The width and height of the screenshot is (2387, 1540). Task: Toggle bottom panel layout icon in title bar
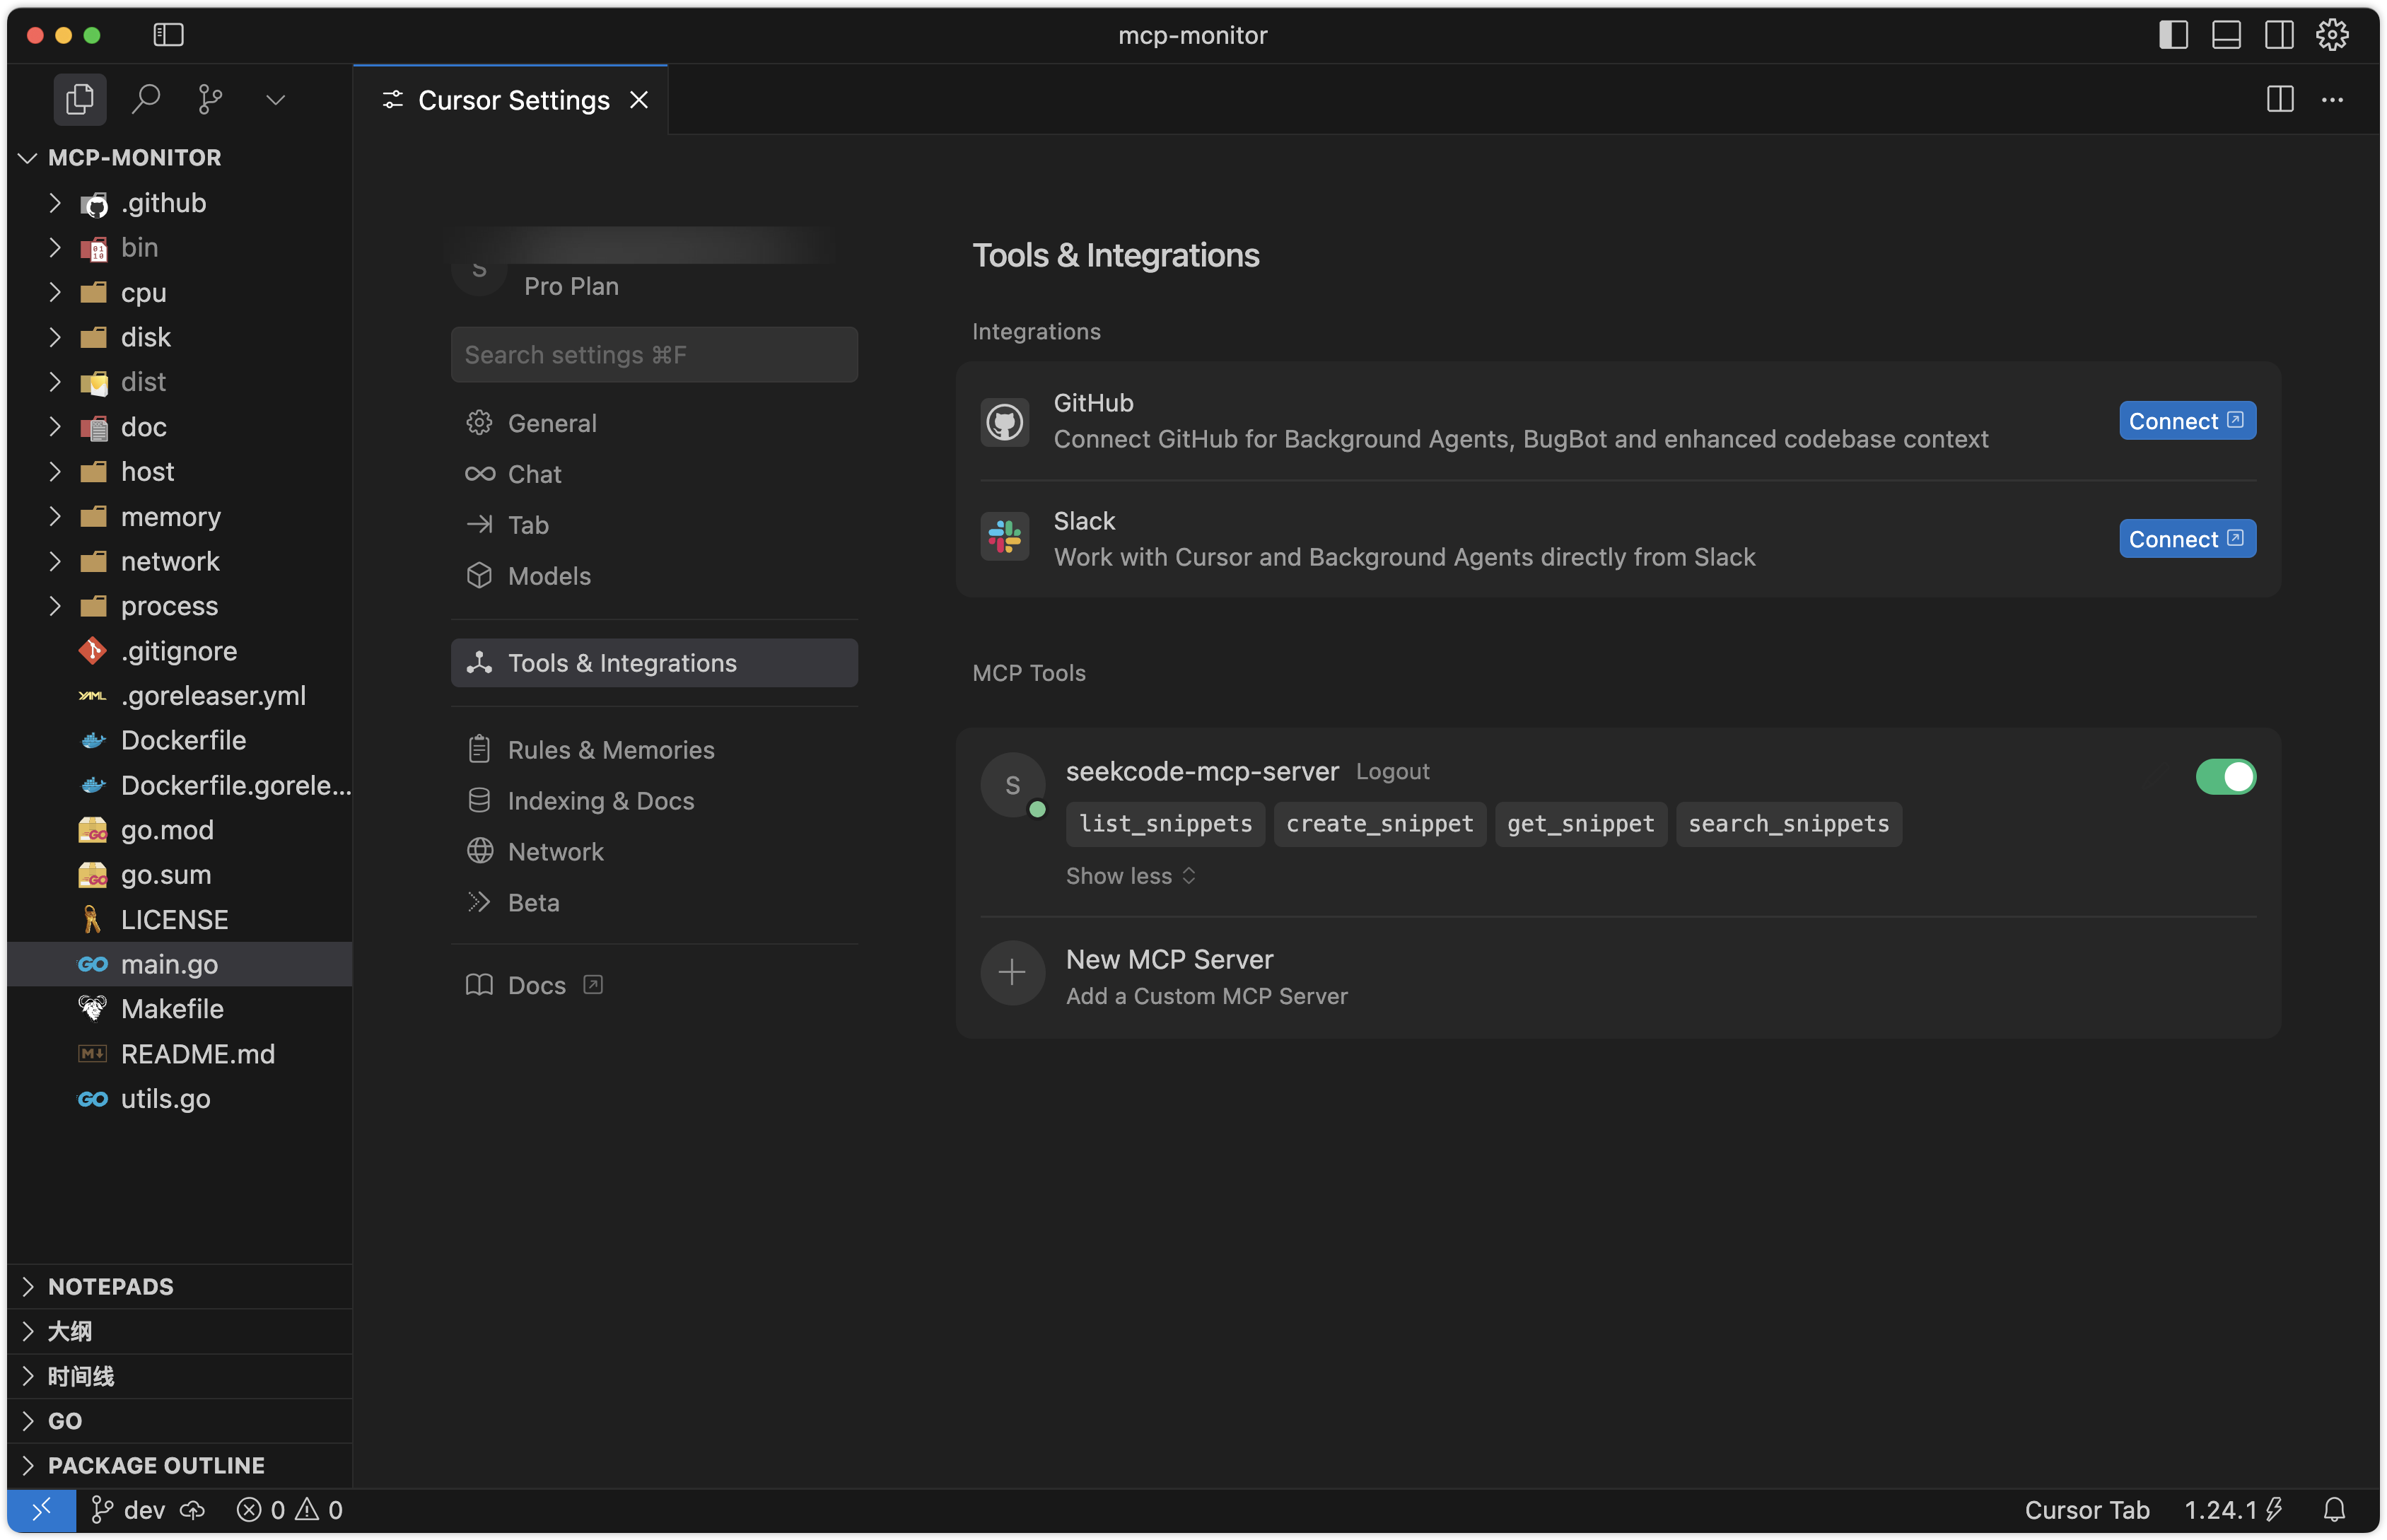[x=2226, y=35]
